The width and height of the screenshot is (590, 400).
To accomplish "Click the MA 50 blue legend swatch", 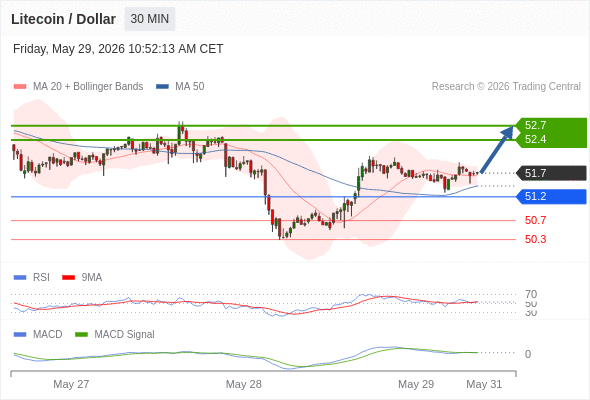I will tap(162, 87).
